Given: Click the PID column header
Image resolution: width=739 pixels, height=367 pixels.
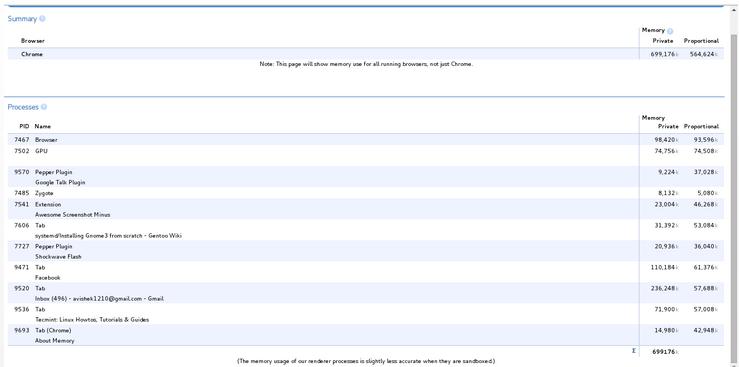Looking at the screenshot, I should [24, 126].
